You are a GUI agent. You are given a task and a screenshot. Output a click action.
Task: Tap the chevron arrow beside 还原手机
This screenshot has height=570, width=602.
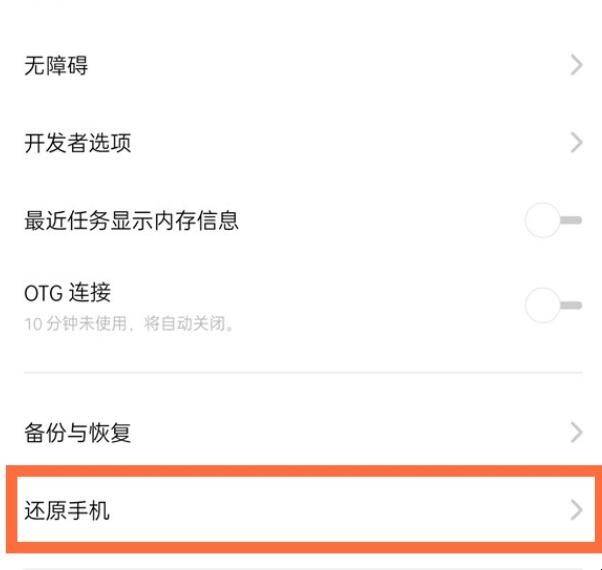tap(576, 510)
